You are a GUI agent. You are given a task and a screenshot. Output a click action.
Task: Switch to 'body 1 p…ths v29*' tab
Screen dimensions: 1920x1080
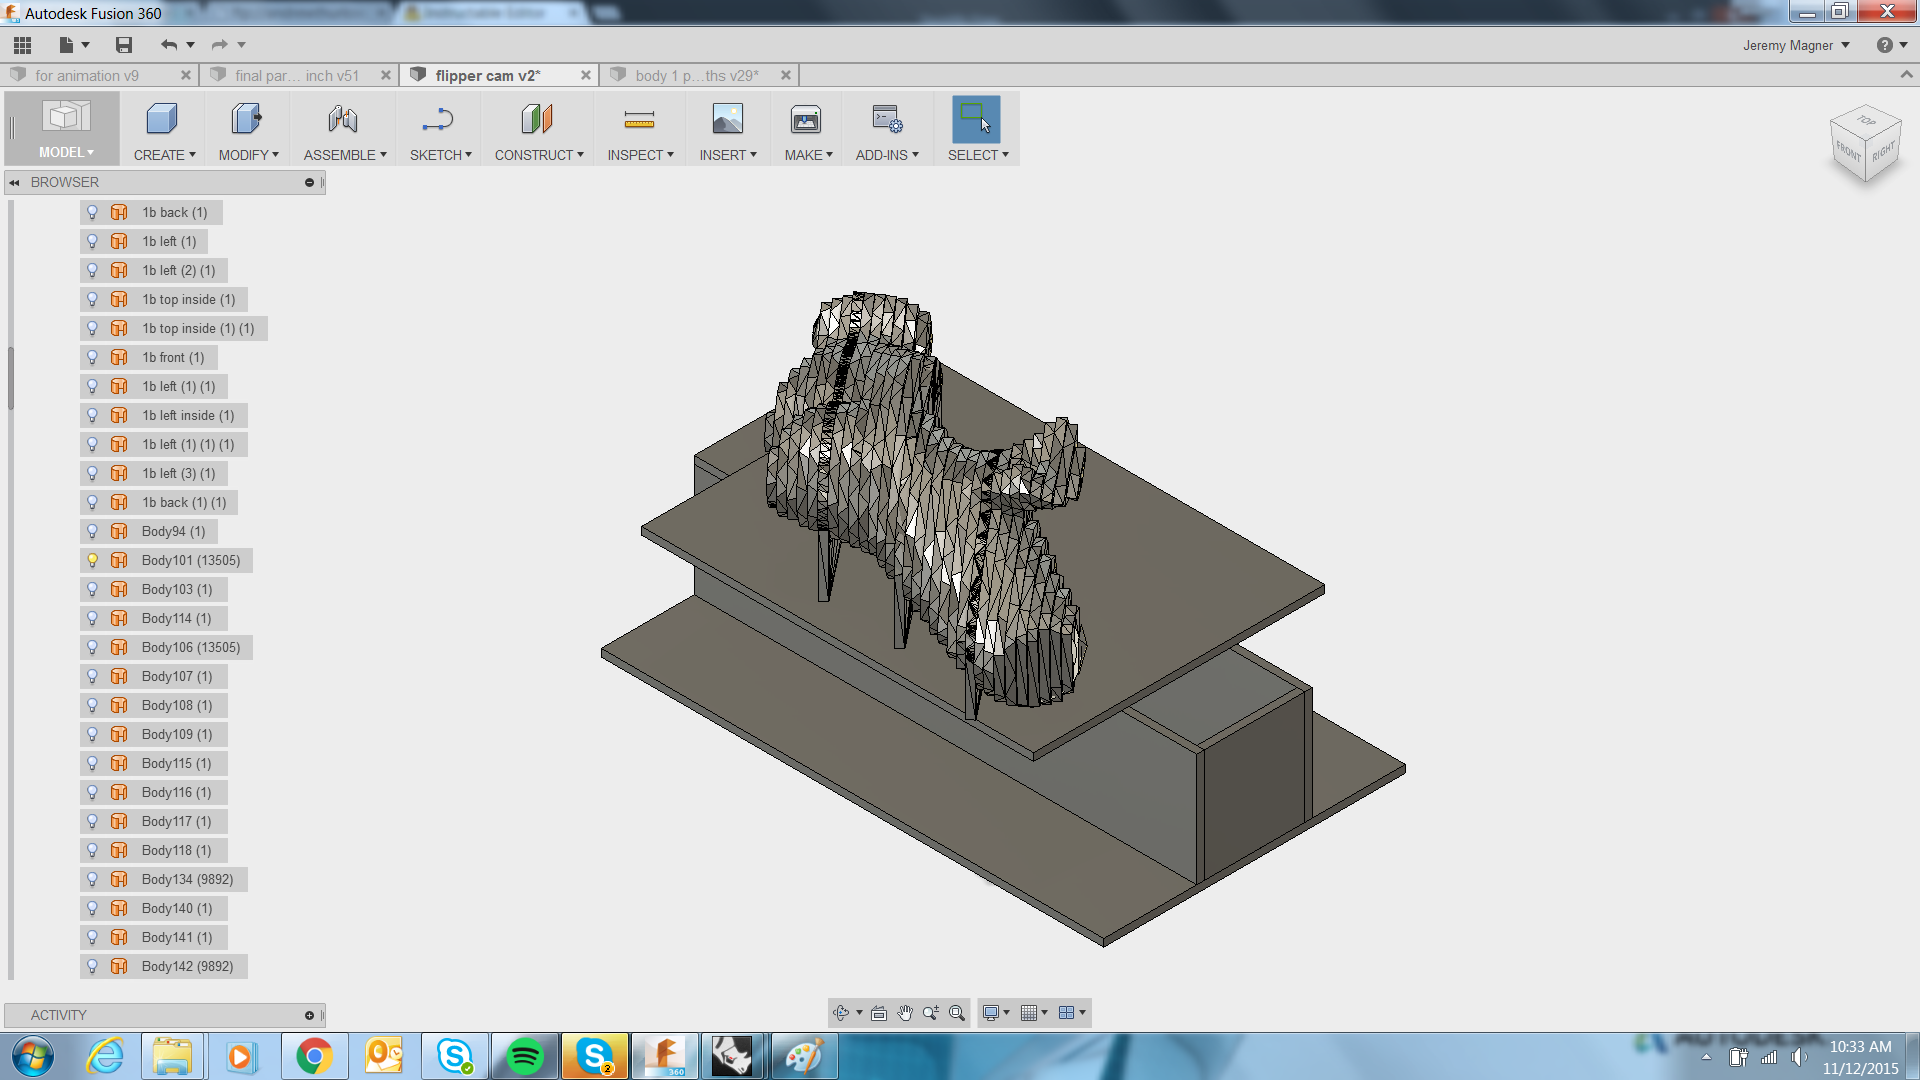[x=697, y=76]
